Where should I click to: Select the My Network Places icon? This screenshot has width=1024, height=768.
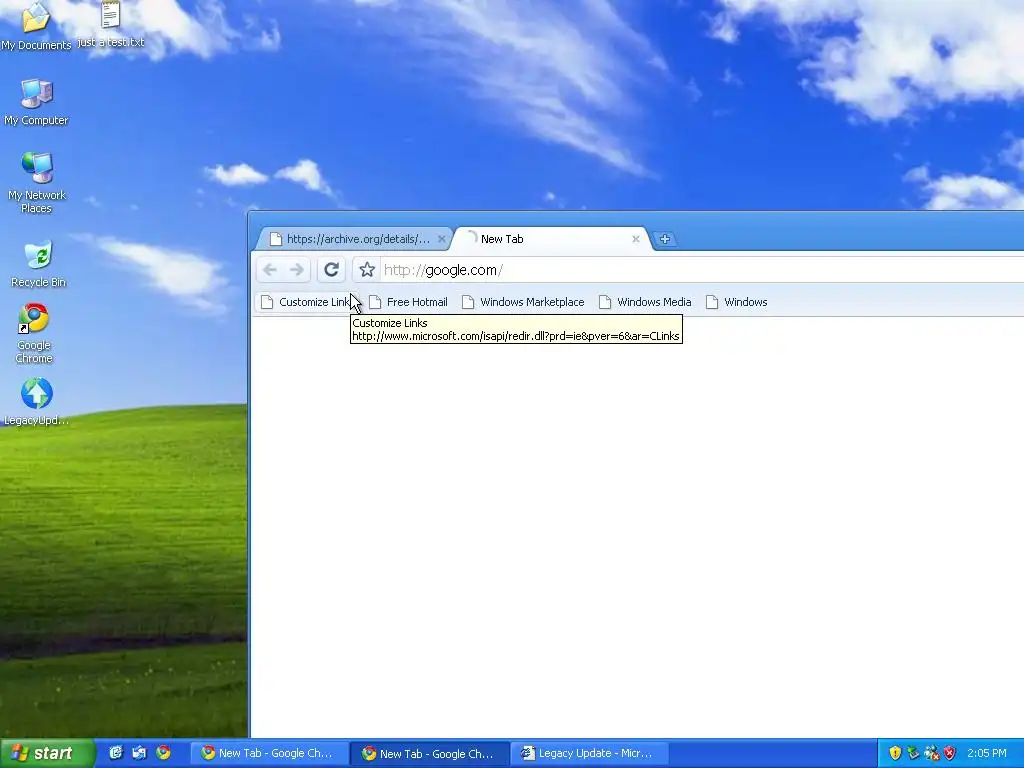[37, 183]
